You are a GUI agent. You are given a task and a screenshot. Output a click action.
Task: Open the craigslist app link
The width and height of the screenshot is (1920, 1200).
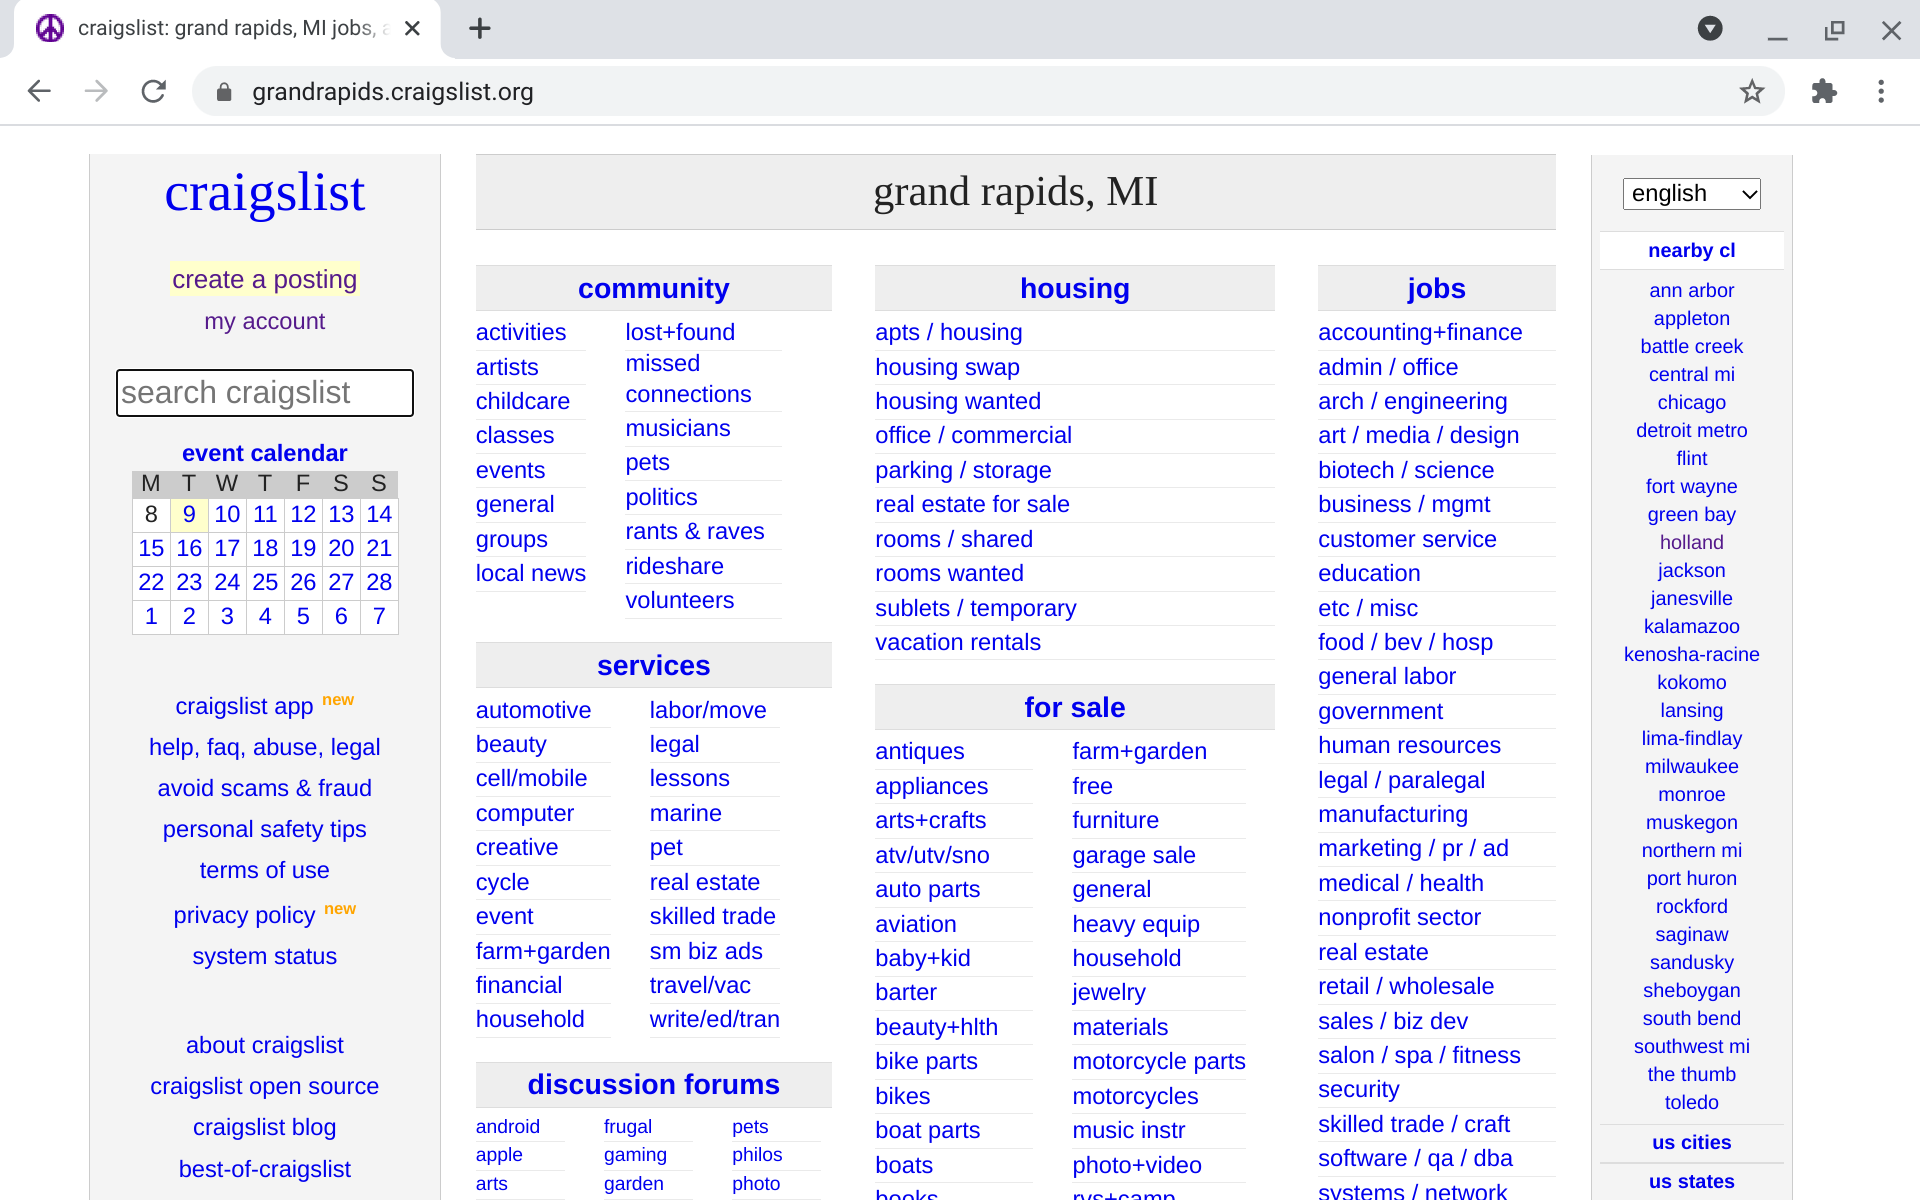[244, 706]
